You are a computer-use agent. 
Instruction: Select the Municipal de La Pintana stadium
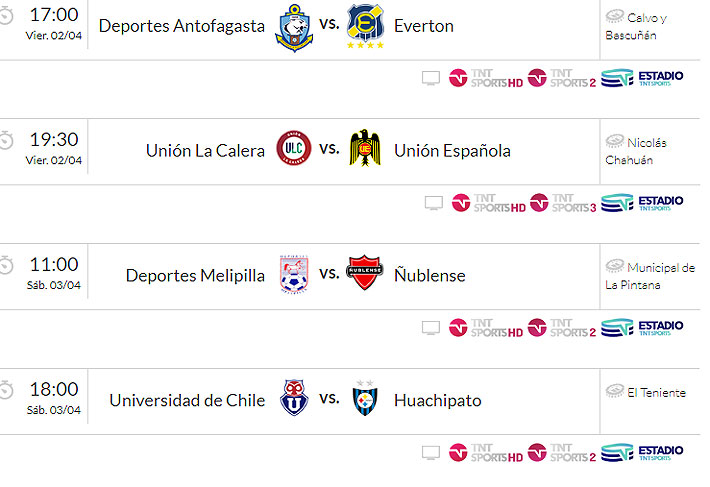[x=650, y=275]
